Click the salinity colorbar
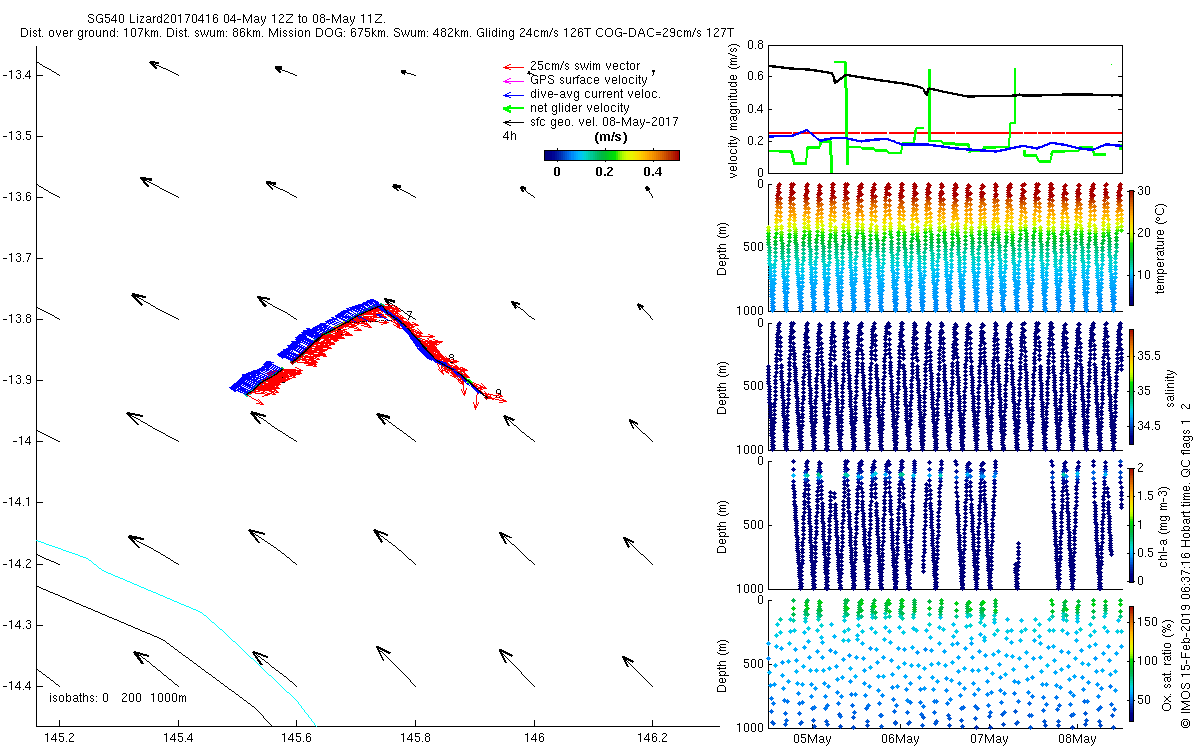 coord(1131,386)
